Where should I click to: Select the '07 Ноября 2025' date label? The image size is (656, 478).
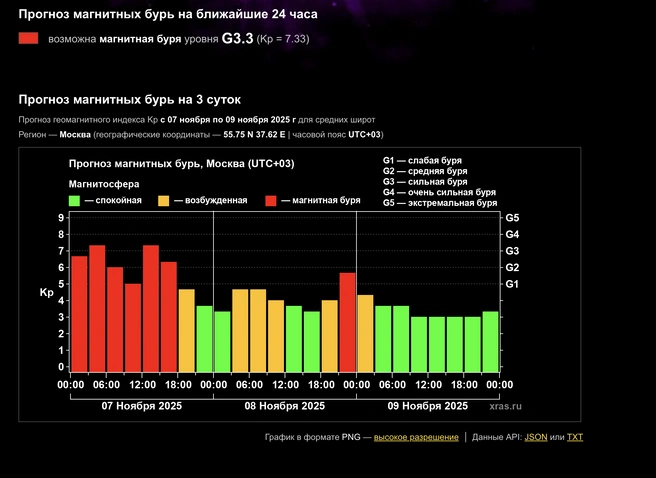coord(142,406)
